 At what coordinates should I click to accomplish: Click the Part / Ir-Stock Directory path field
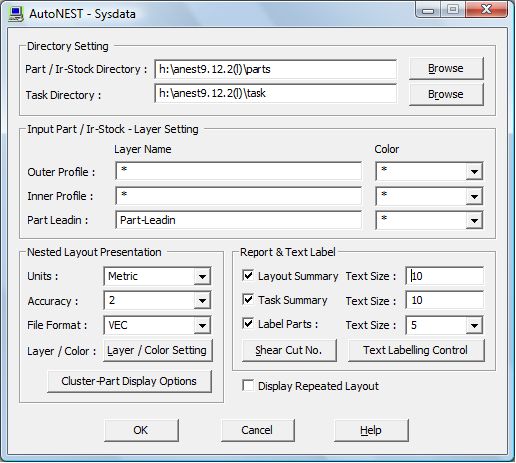click(x=275, y=69)
